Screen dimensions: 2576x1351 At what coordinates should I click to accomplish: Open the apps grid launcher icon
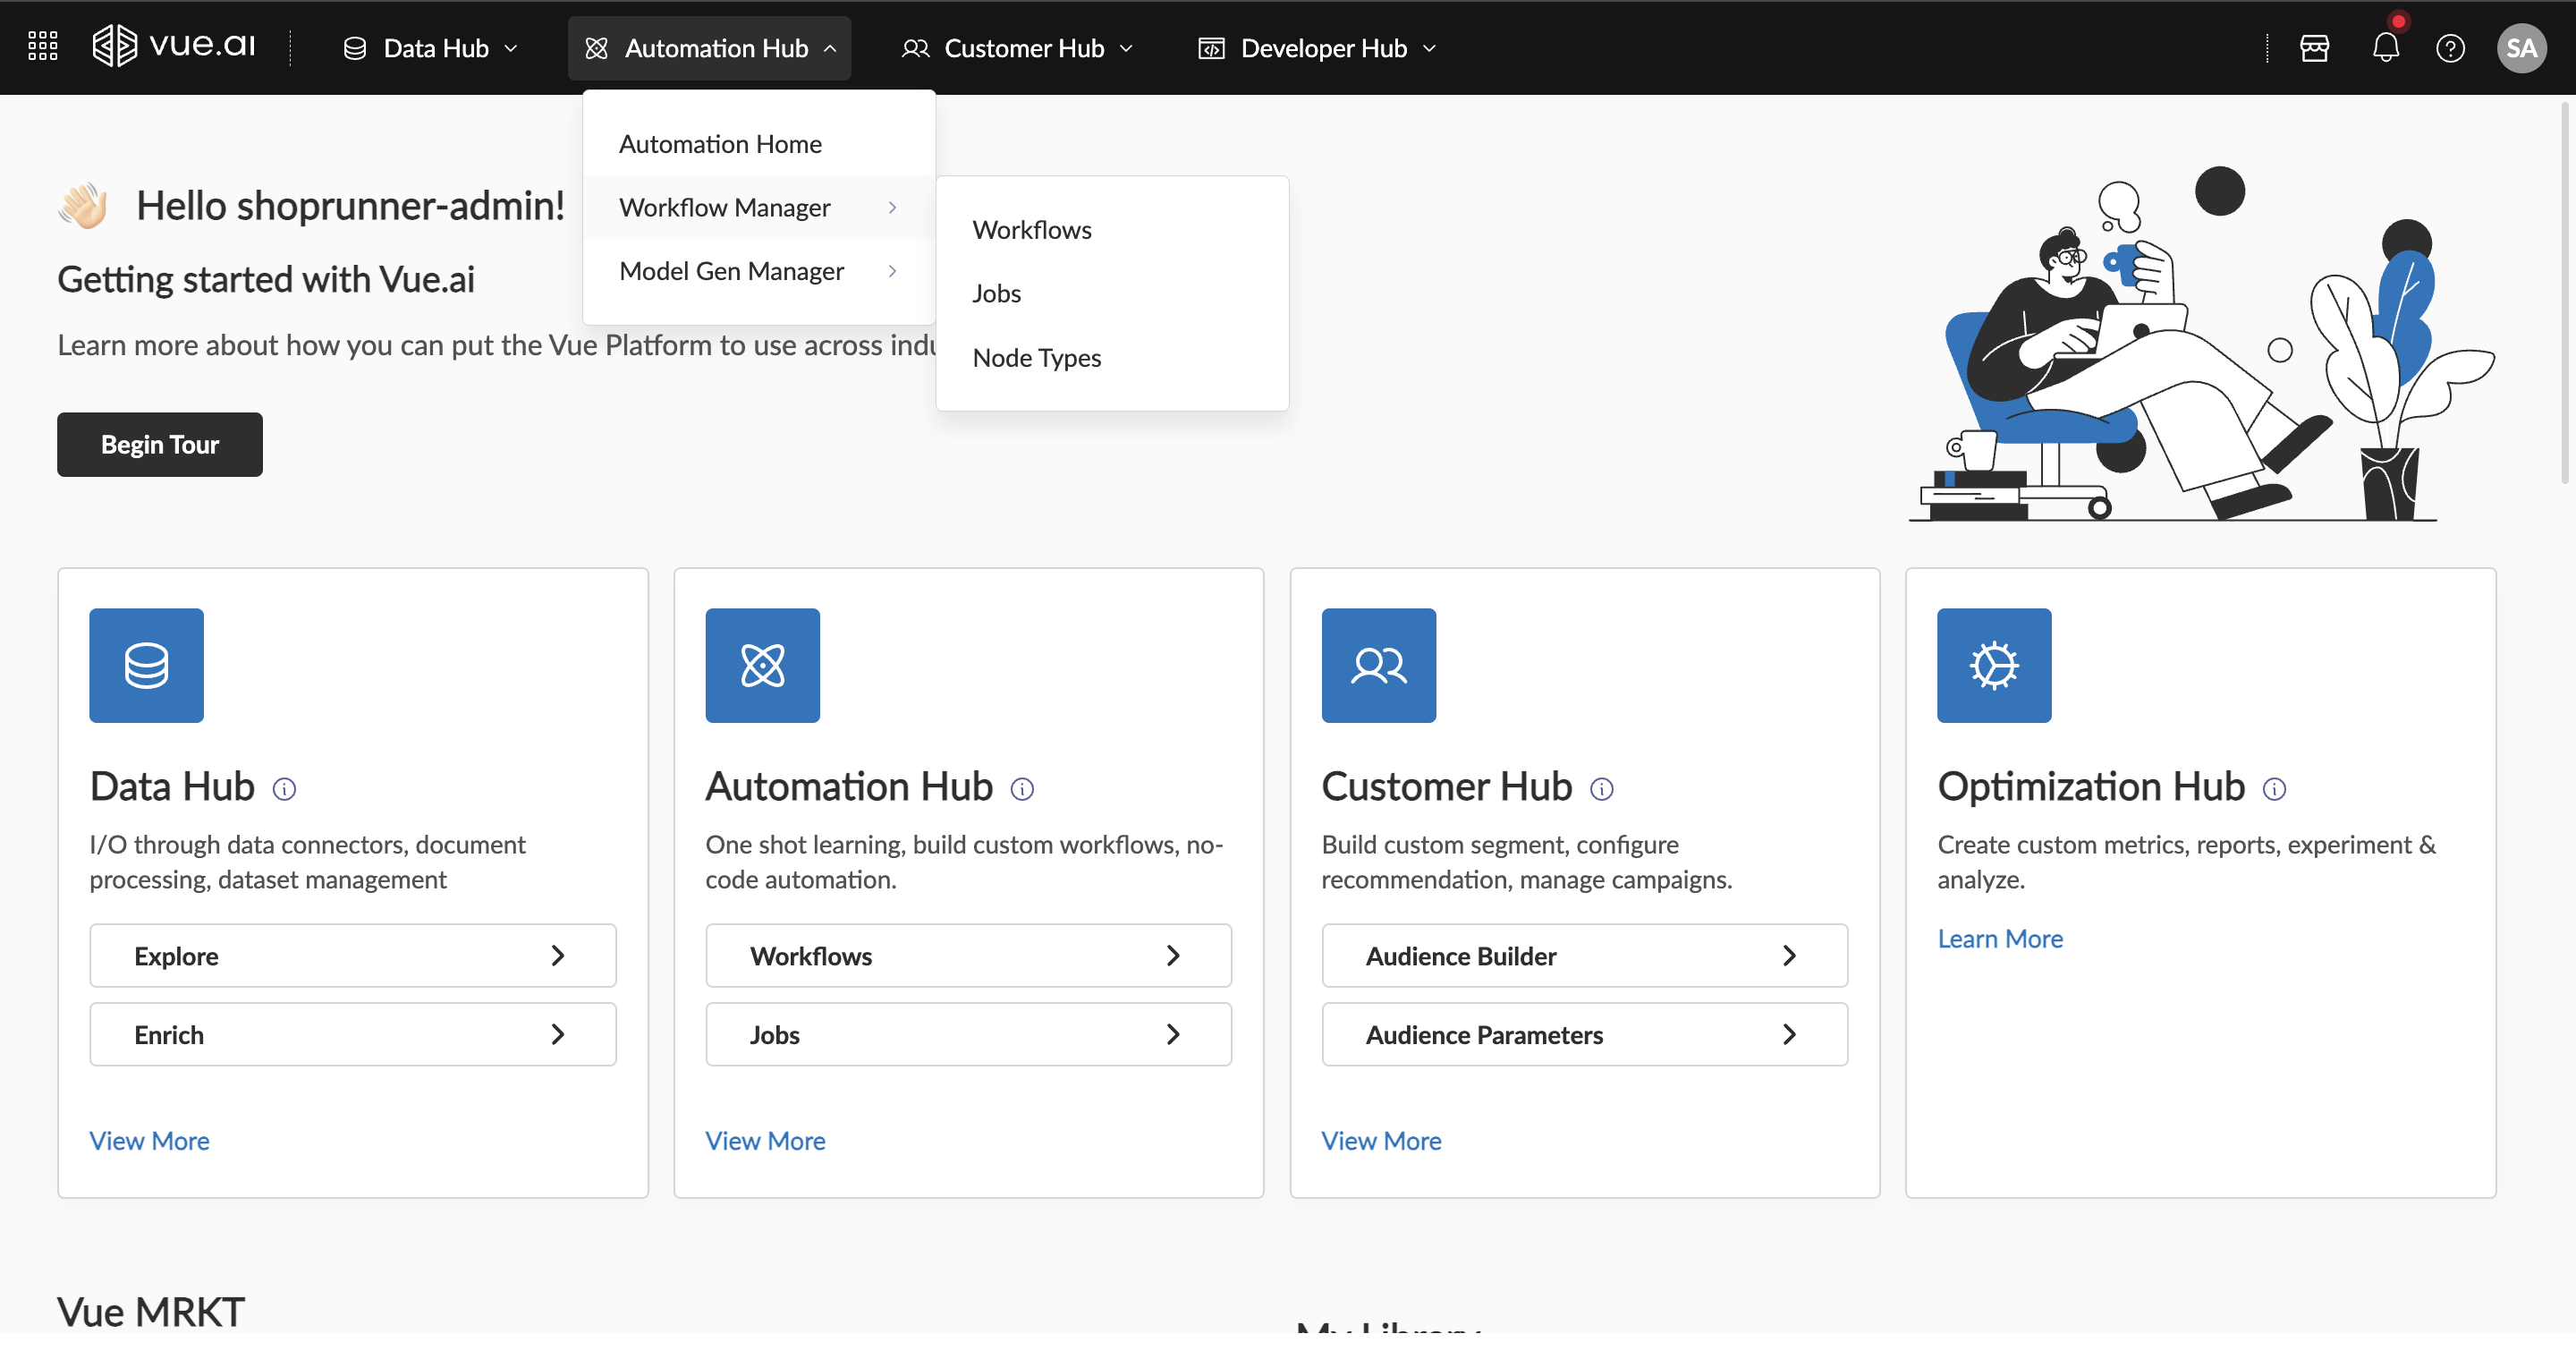[x=42, y=47]
